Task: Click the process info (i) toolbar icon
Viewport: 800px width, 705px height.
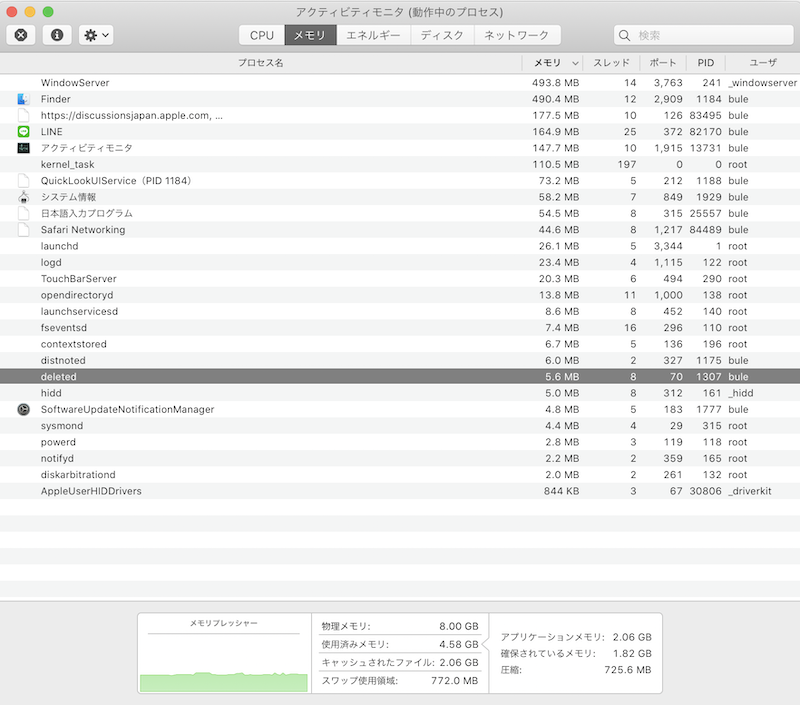Action: coord(58,35)
